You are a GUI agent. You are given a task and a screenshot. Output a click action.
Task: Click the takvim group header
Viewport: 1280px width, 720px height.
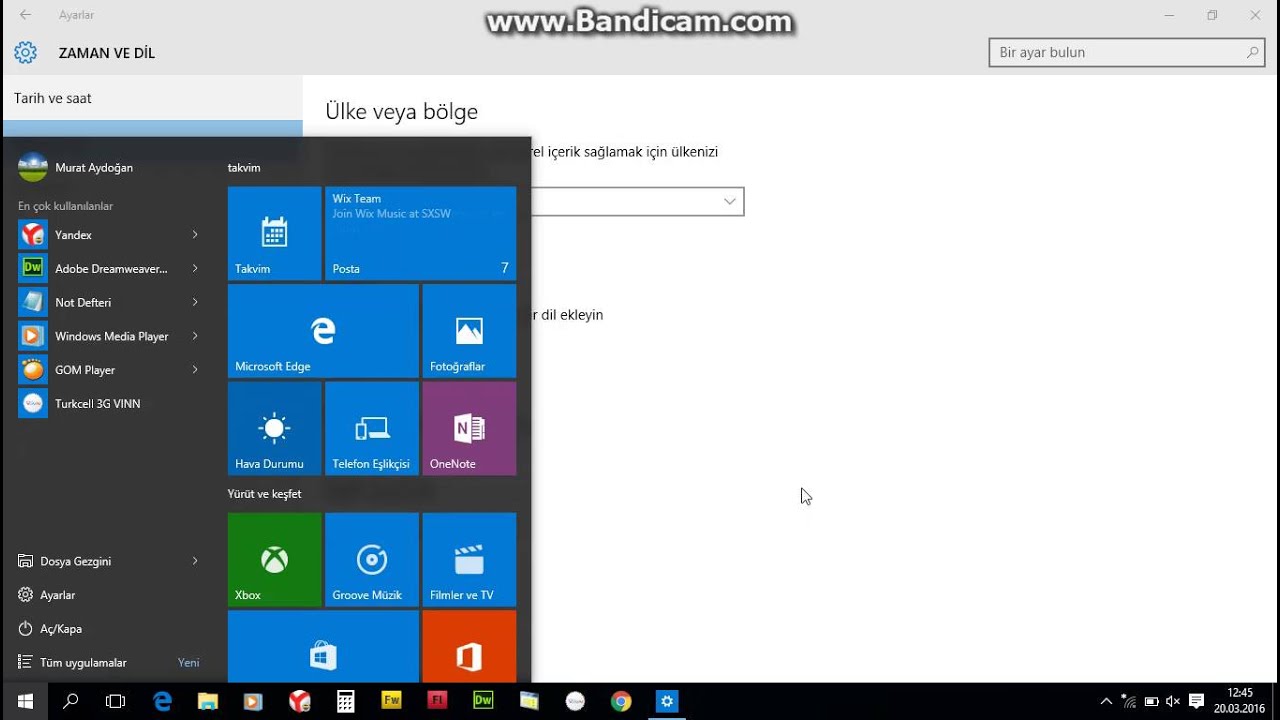tap(244, 168)
